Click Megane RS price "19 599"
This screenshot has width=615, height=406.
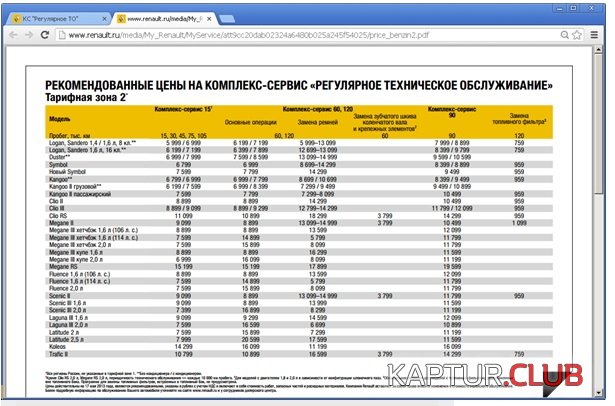pyautogui.click(x=452, y=267)
